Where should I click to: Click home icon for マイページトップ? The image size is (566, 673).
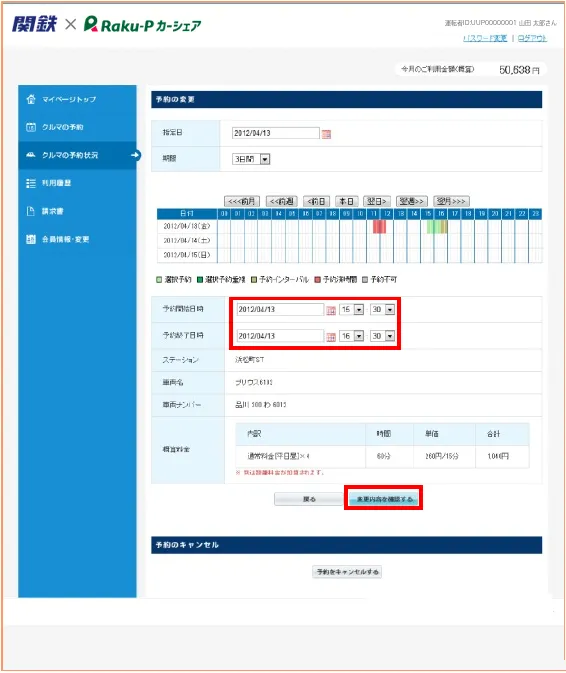pyautogui.click(x=31, y=99)
